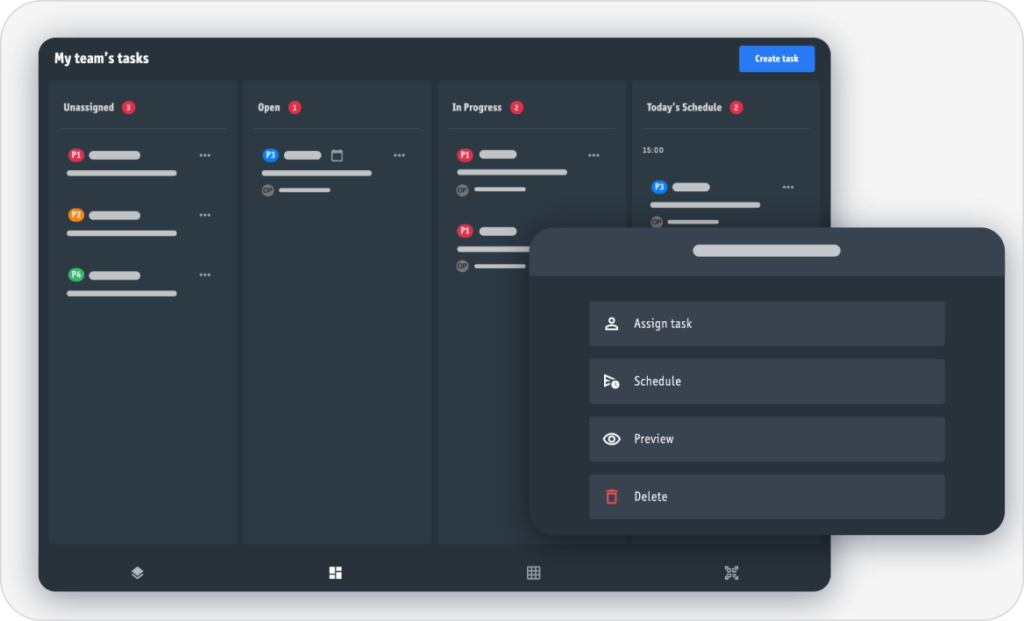Expand the app using the fullscreen icon

point(731,573)
